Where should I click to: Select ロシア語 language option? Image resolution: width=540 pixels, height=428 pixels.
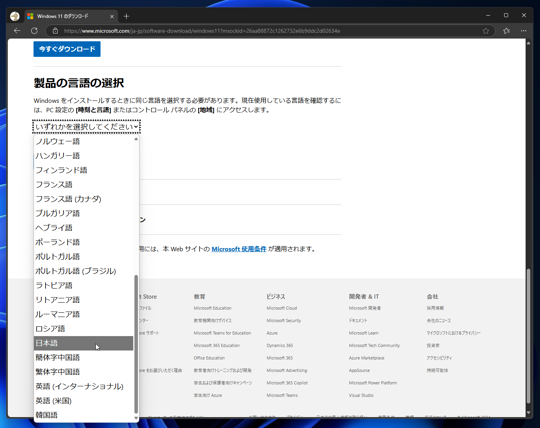(x=83, y=328)
